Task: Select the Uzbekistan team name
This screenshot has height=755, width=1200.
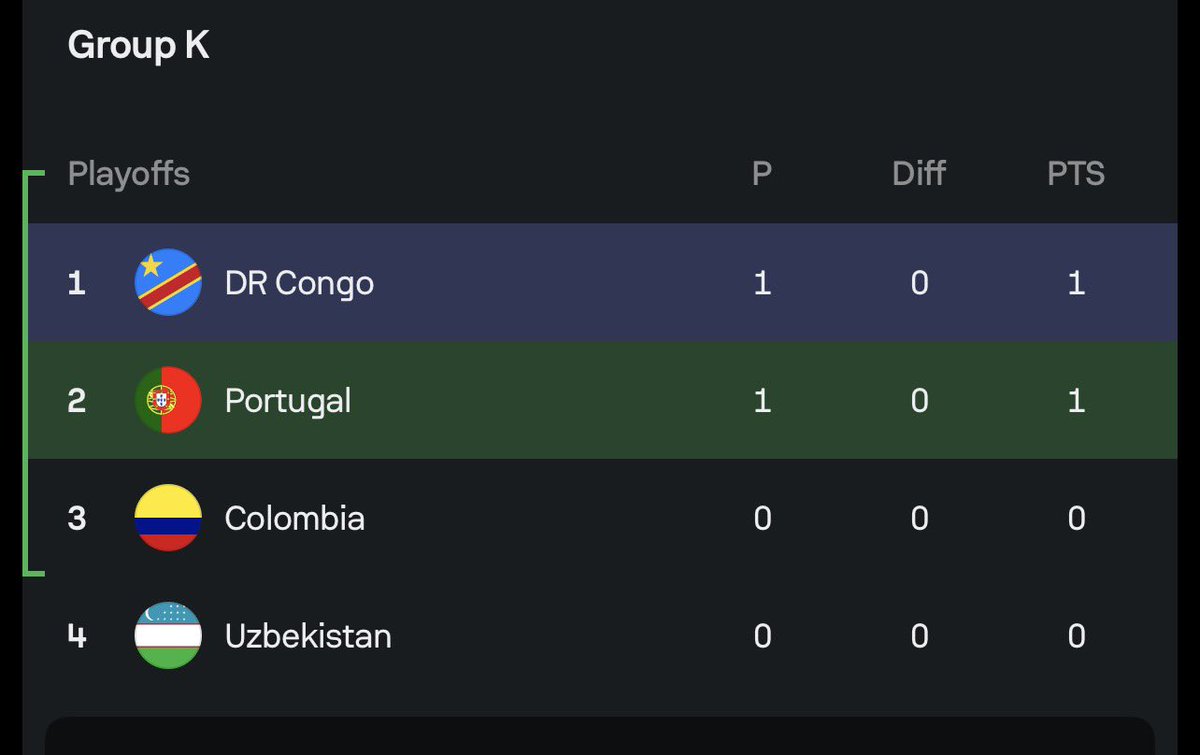Action: [x=308, y=636]
